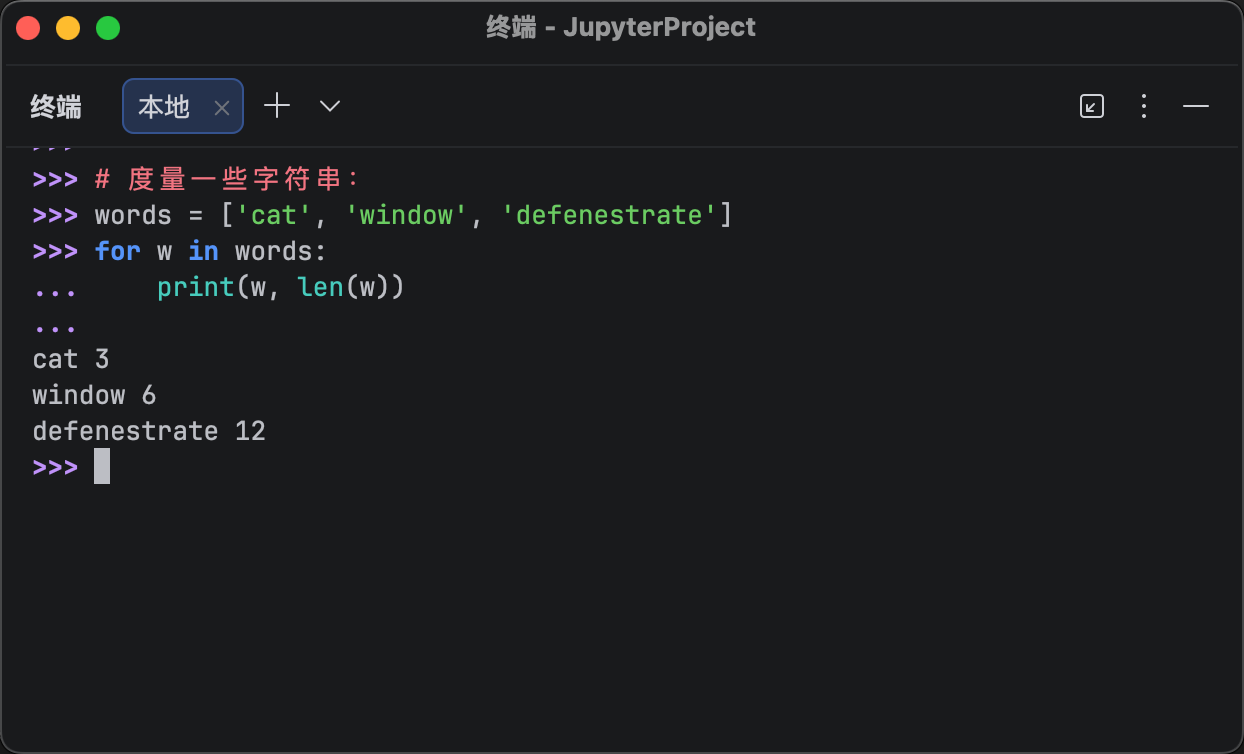Click the "defenestrate 12" output line
Viewport: 1244px width, 754px height.
click(x=149, y=431)
